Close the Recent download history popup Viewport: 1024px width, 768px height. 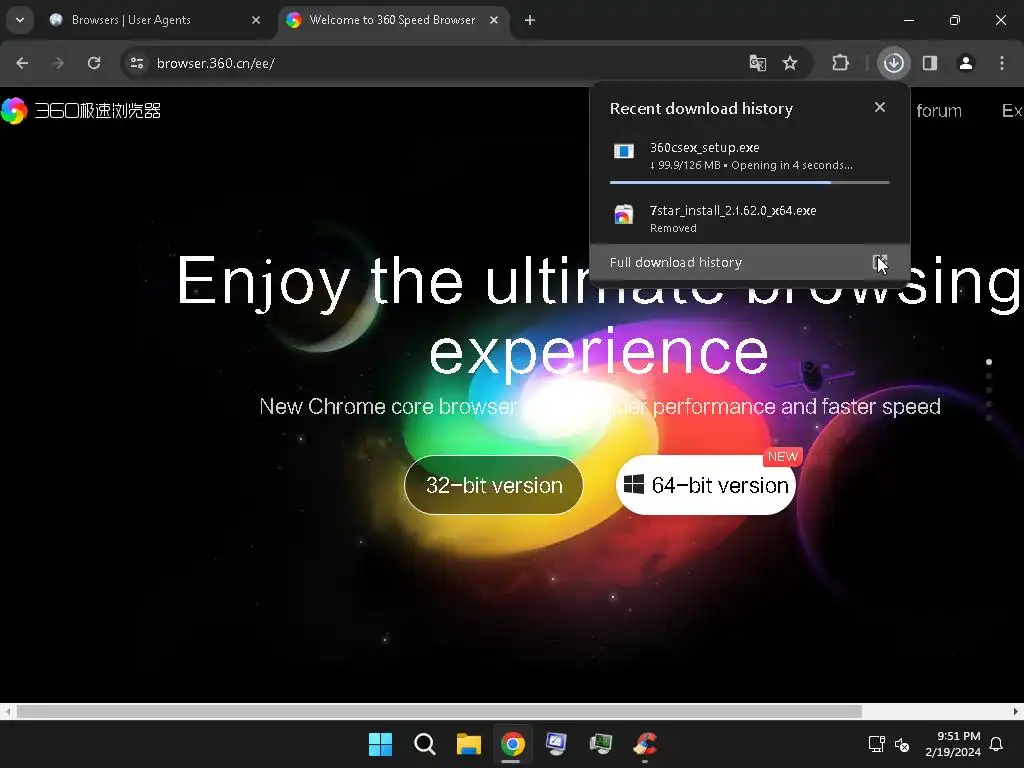(x=880, y=107)
